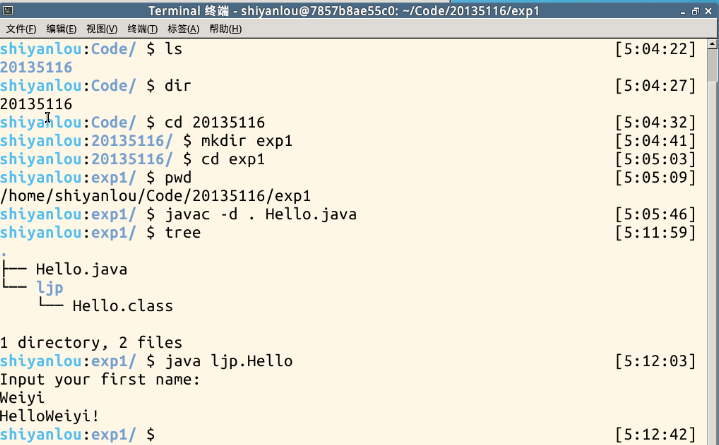Click the 'cd exp1' command
The width and height of the screenshot is (719, 445).
pyautogui.click(x=233, y=159)
